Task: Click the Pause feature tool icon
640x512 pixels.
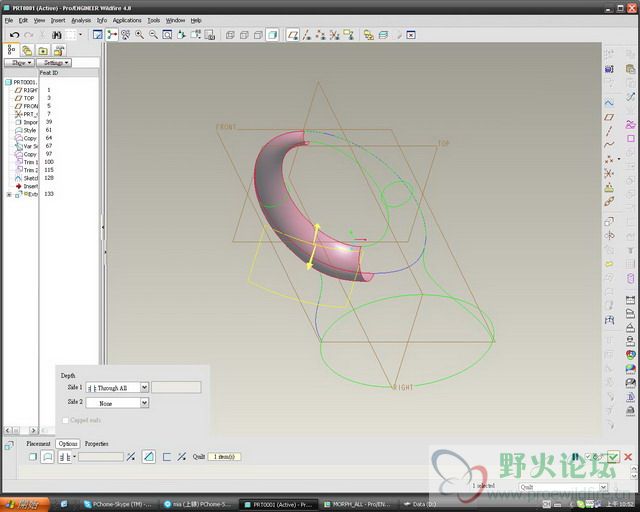Action: (576, 456)
